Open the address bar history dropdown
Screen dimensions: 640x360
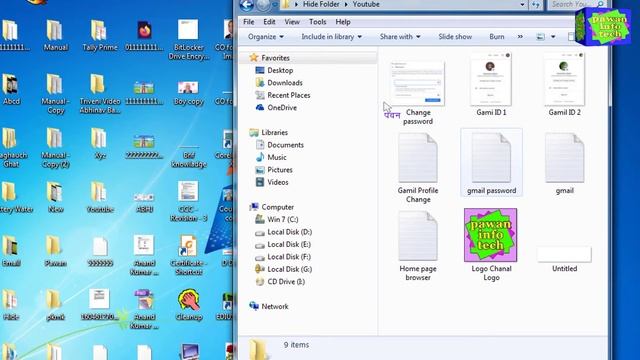522,4
